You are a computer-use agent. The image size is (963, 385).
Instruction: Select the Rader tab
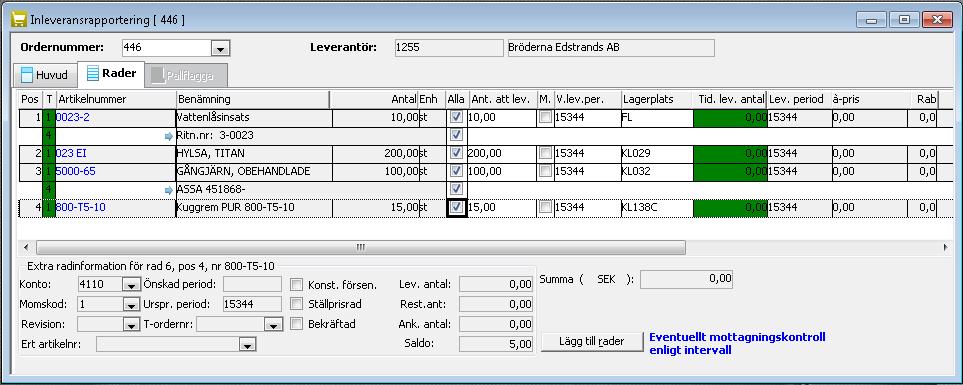111,74
